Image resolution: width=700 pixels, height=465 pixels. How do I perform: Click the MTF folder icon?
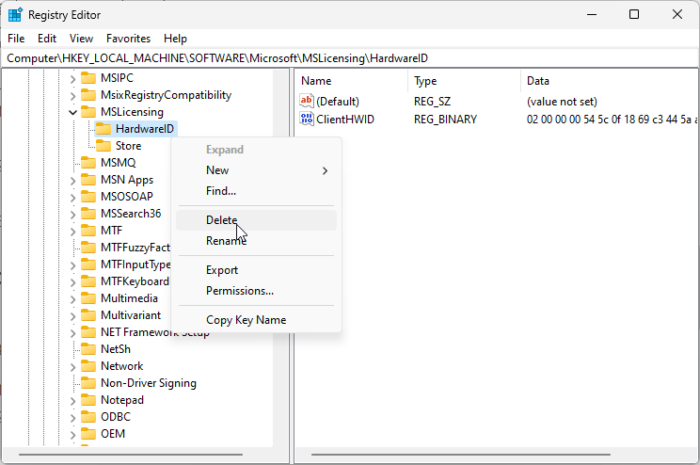(x=88, y=231)
